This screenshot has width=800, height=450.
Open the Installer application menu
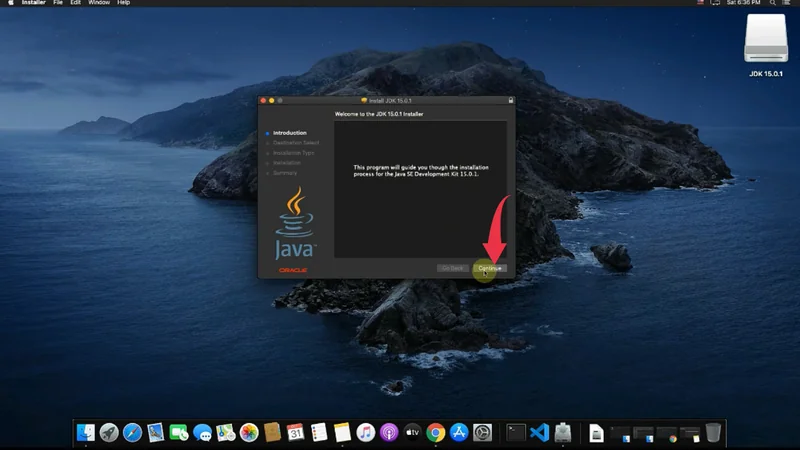point(33,3)
